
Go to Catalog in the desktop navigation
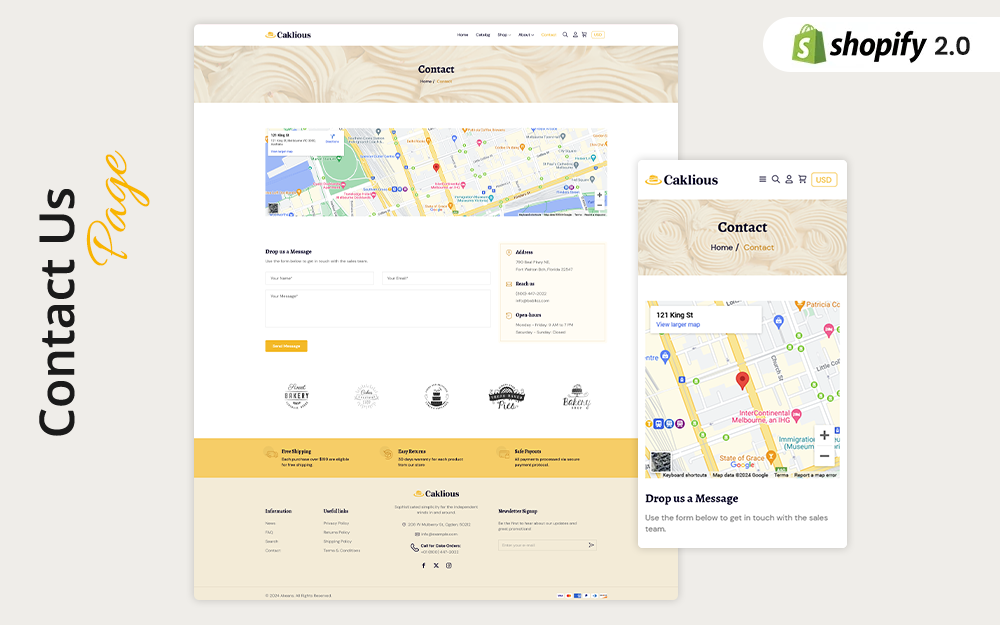tap(483, 35)
